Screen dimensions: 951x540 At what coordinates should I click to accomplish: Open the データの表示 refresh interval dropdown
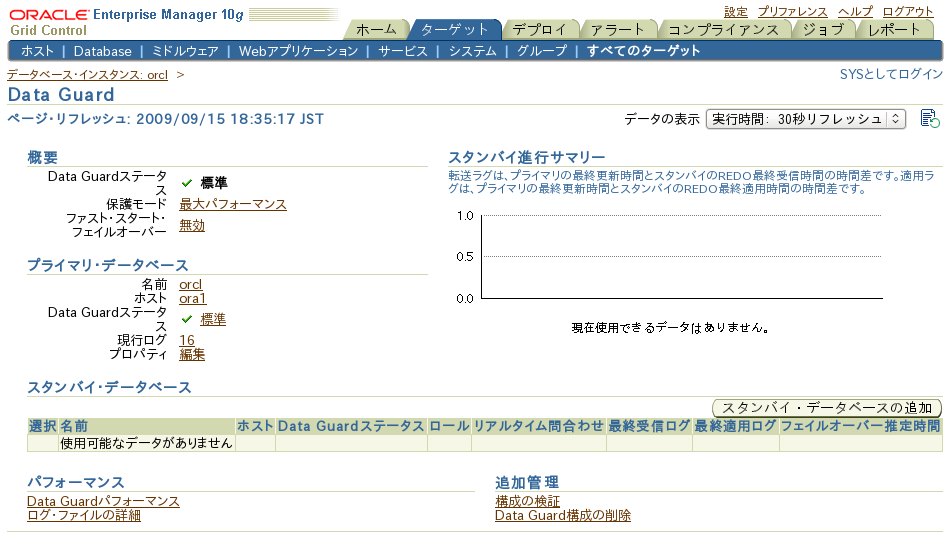pyautogui.click(x=805, y=119)
